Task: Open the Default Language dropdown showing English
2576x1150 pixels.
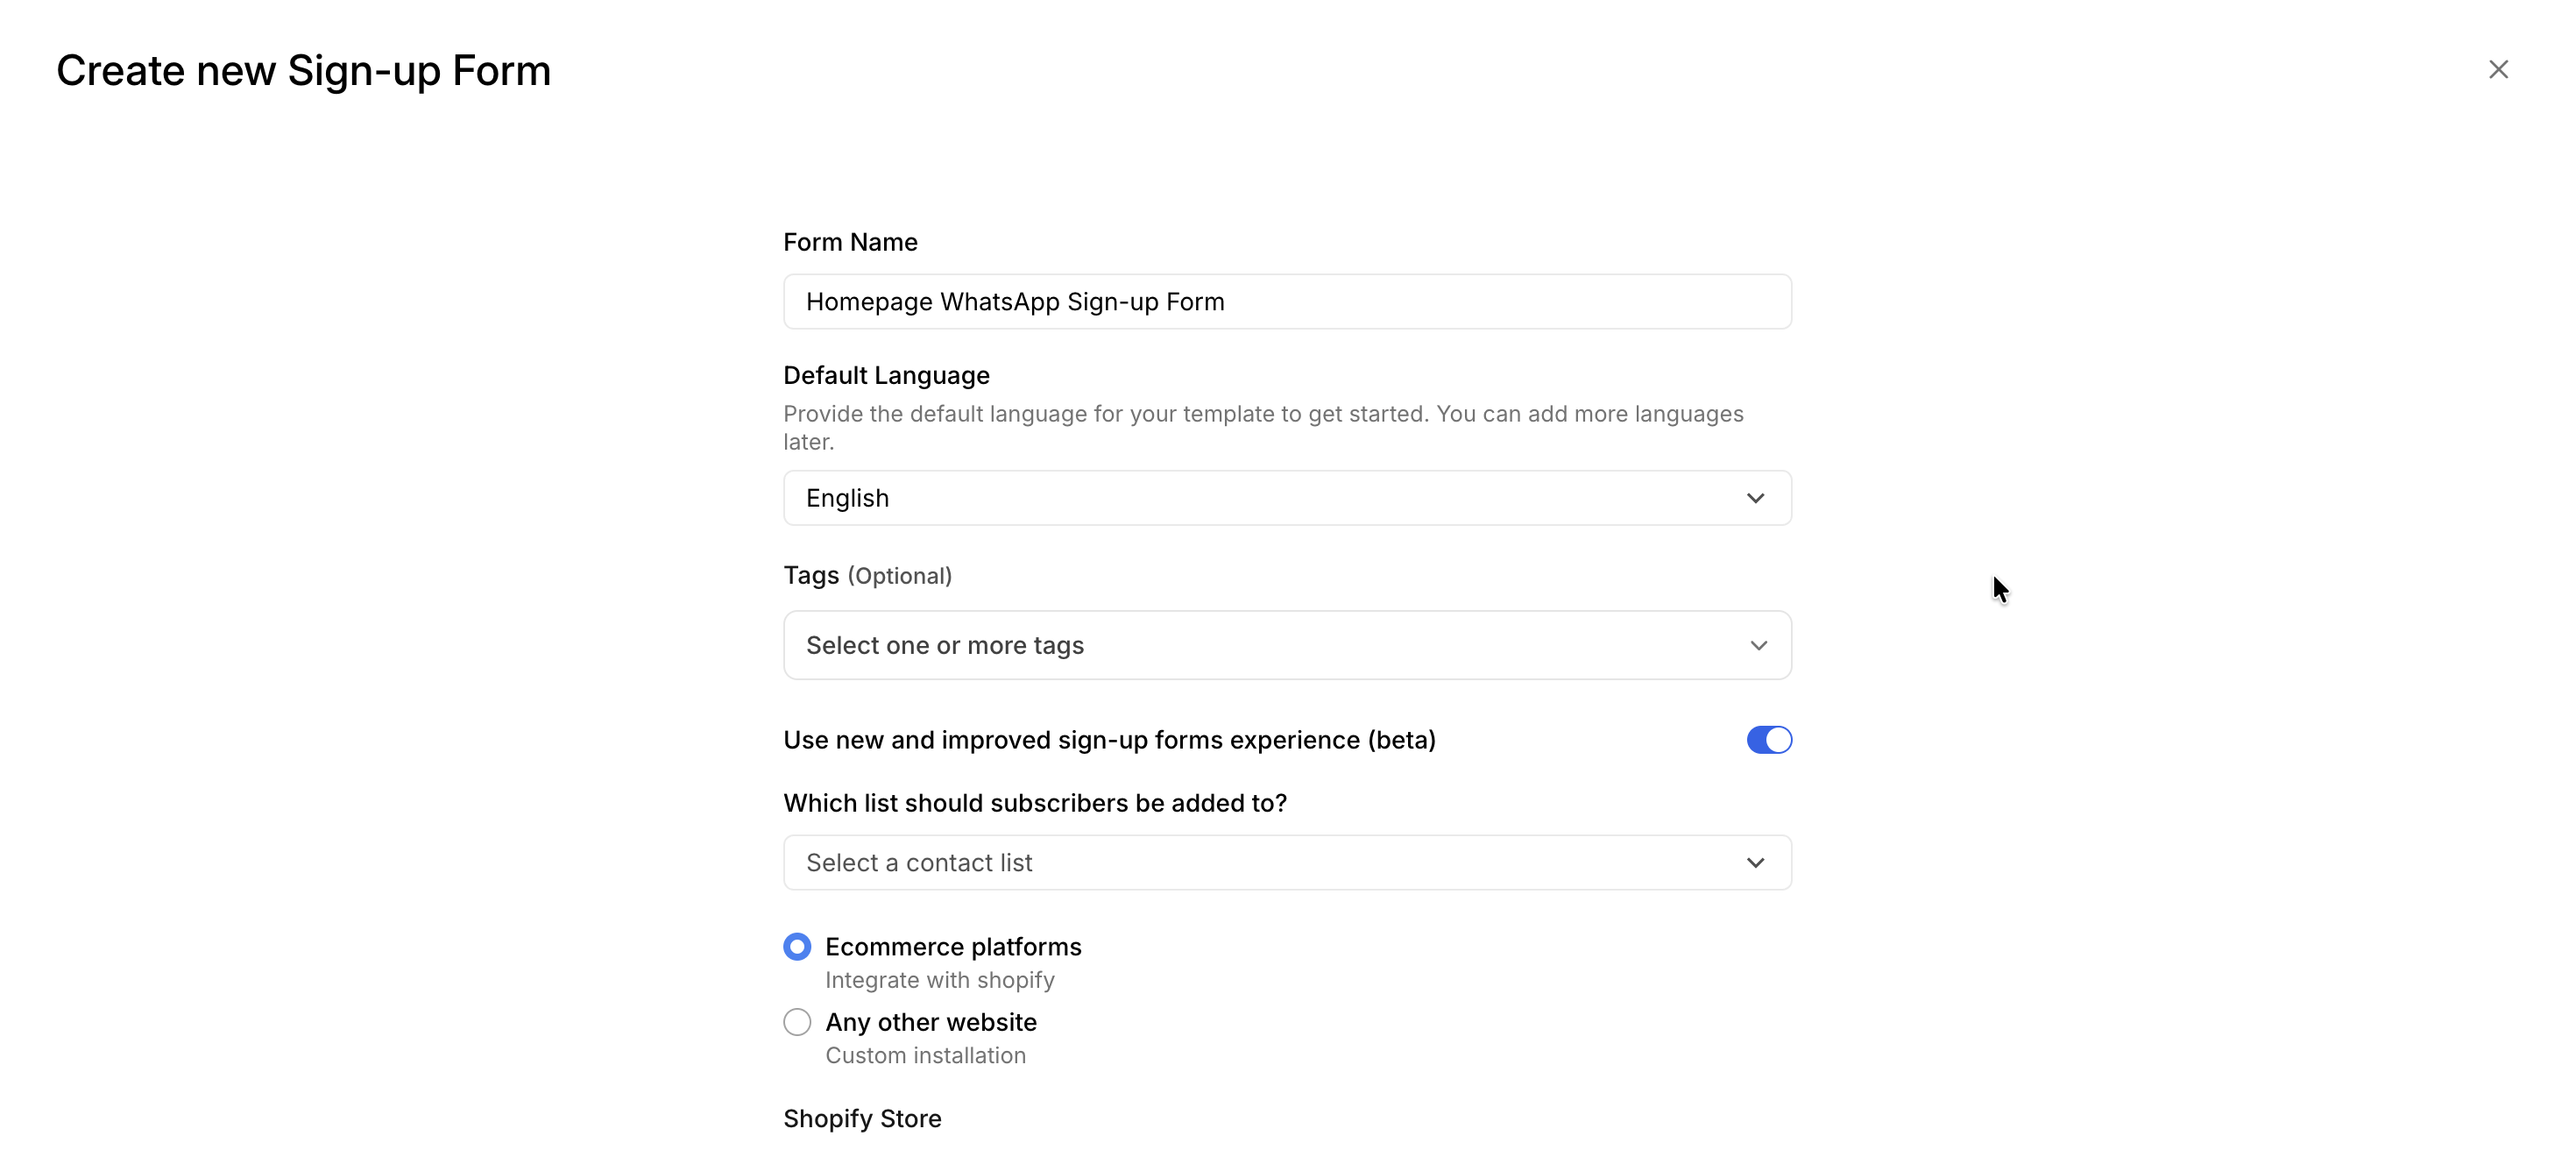Action: pyautogui.click(x=1270, y=498)
